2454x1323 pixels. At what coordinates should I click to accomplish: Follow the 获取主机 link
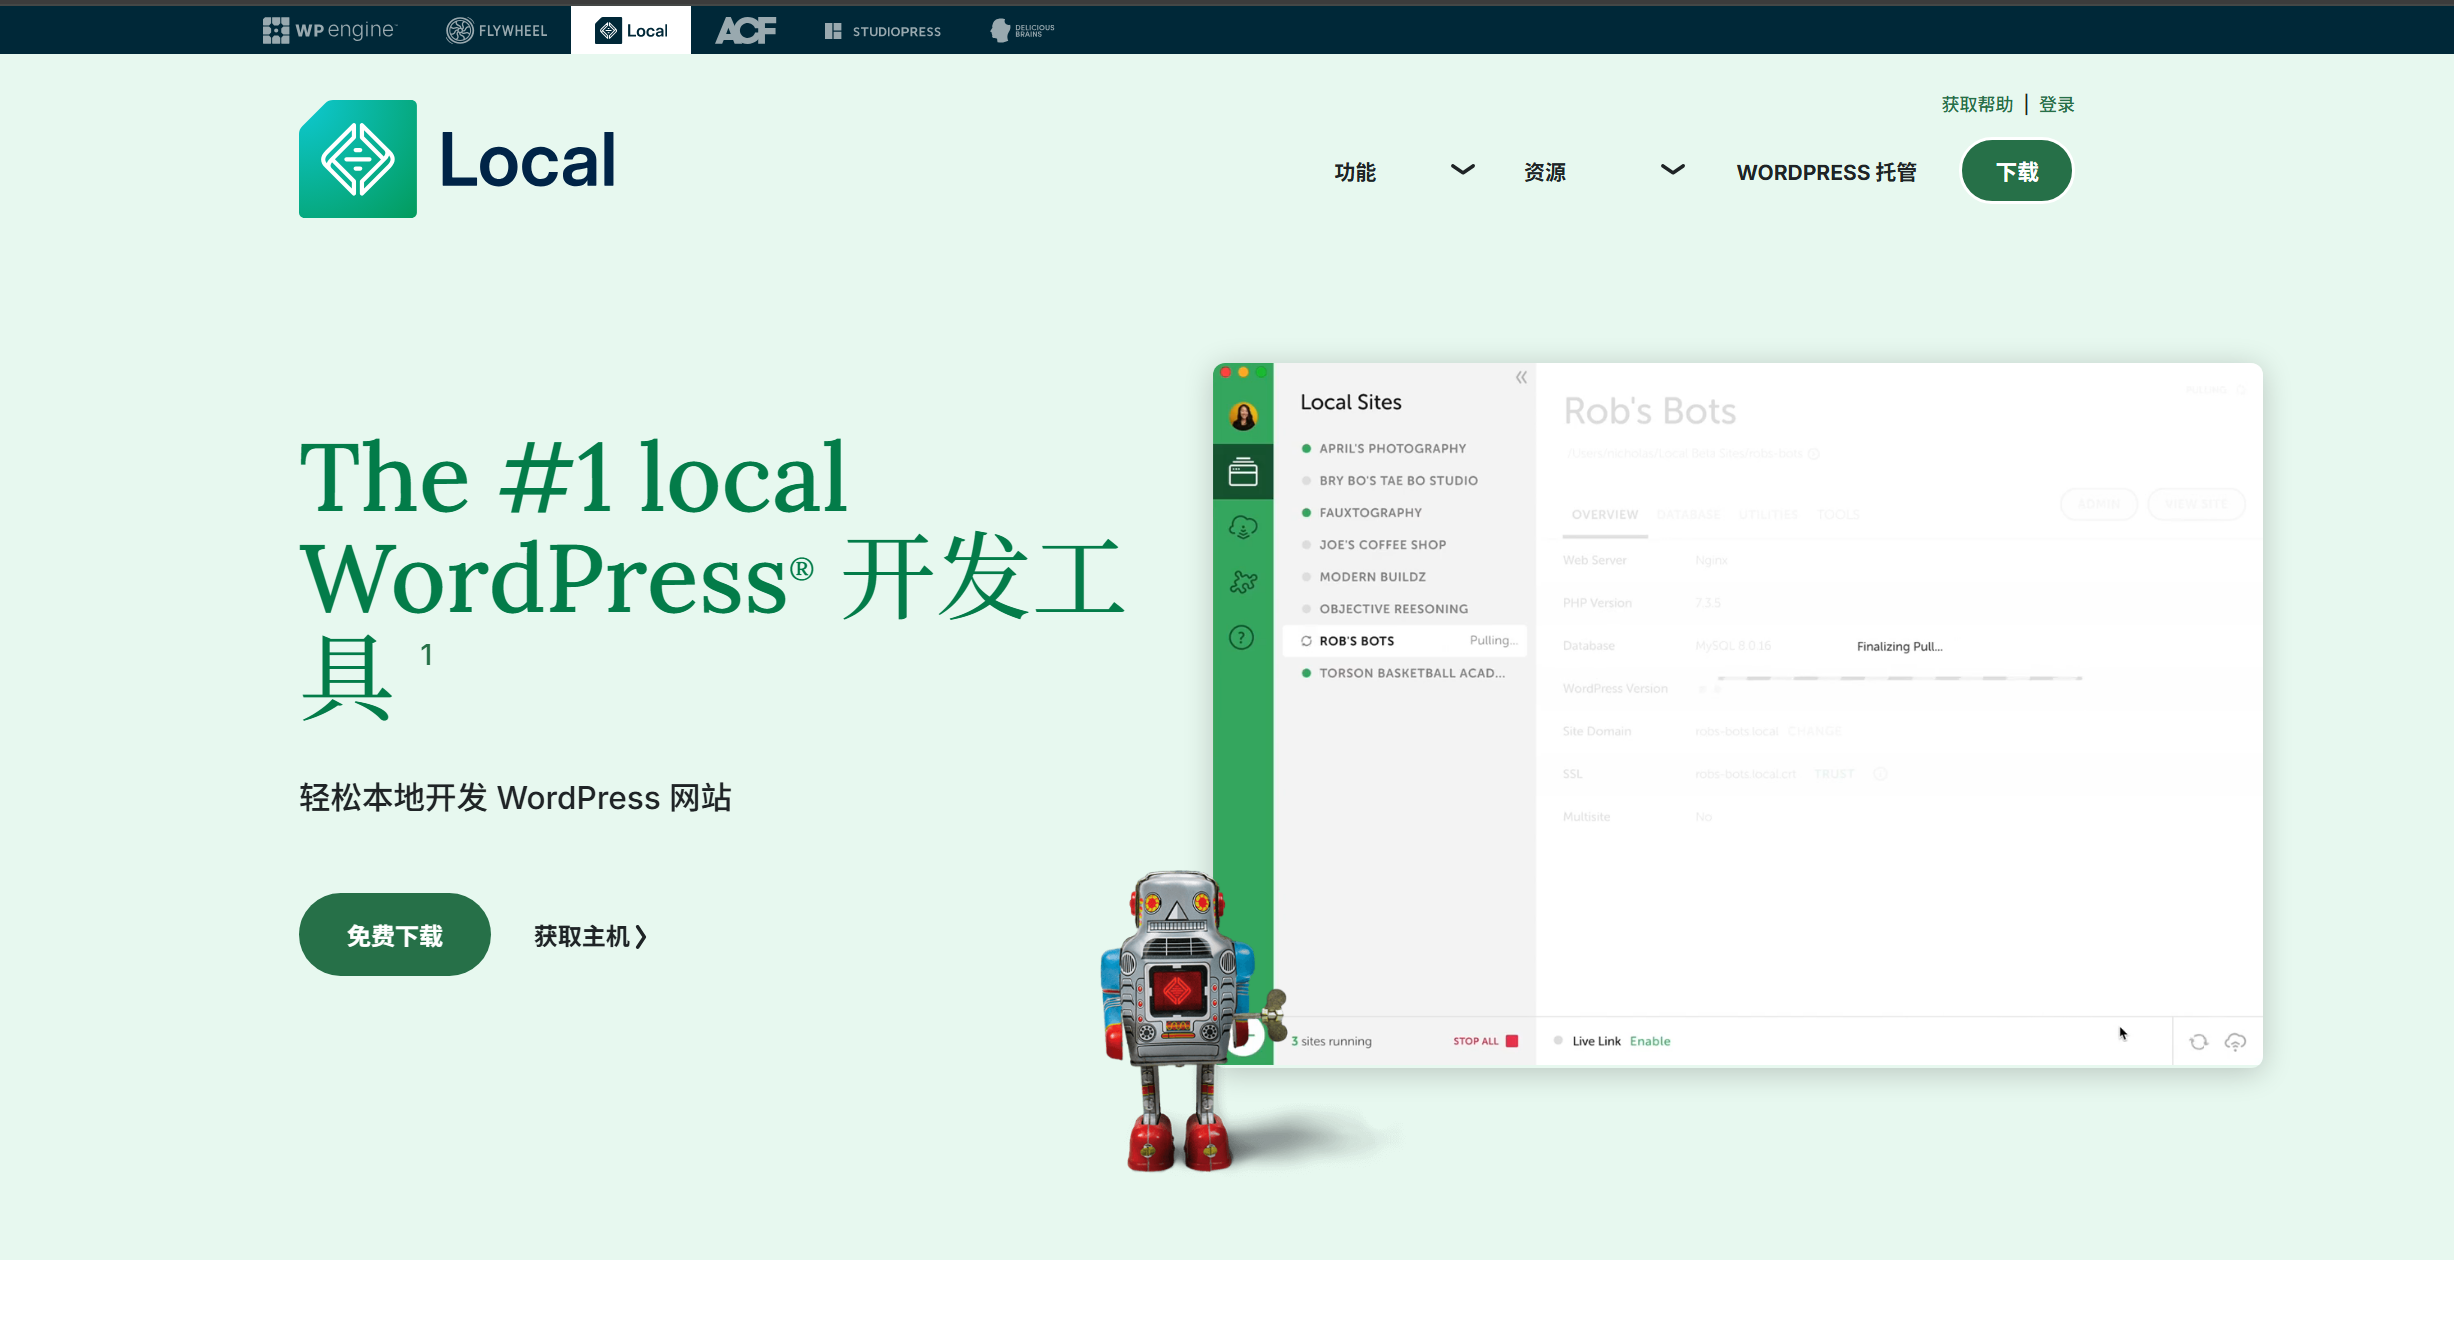tap(590, 936)
